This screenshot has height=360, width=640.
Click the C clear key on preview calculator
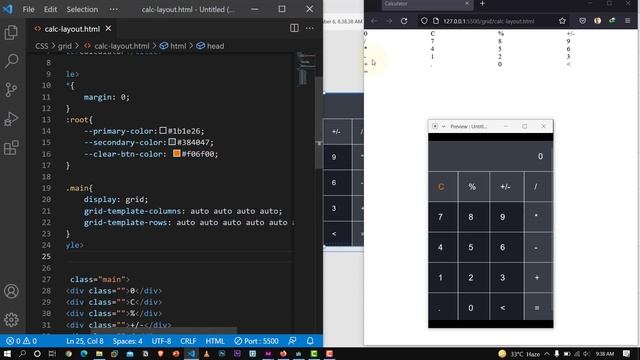pos(441,187)
